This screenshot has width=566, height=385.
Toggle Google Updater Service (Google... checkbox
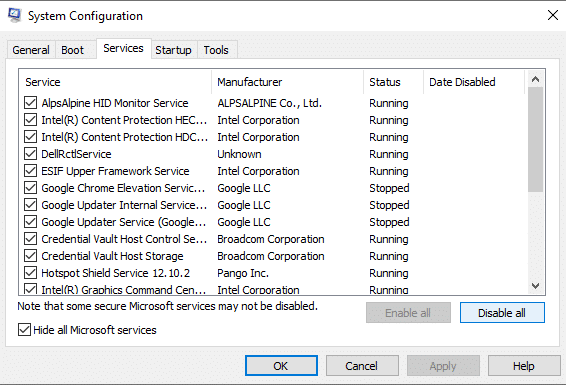(30, 222)
